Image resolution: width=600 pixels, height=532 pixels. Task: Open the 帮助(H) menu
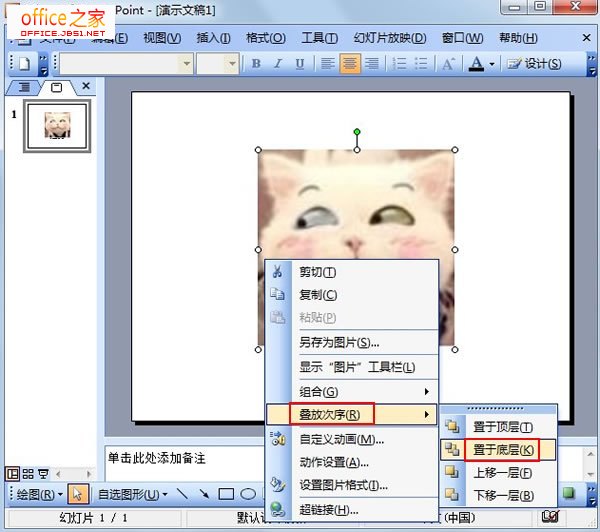[x=518, y=38]
